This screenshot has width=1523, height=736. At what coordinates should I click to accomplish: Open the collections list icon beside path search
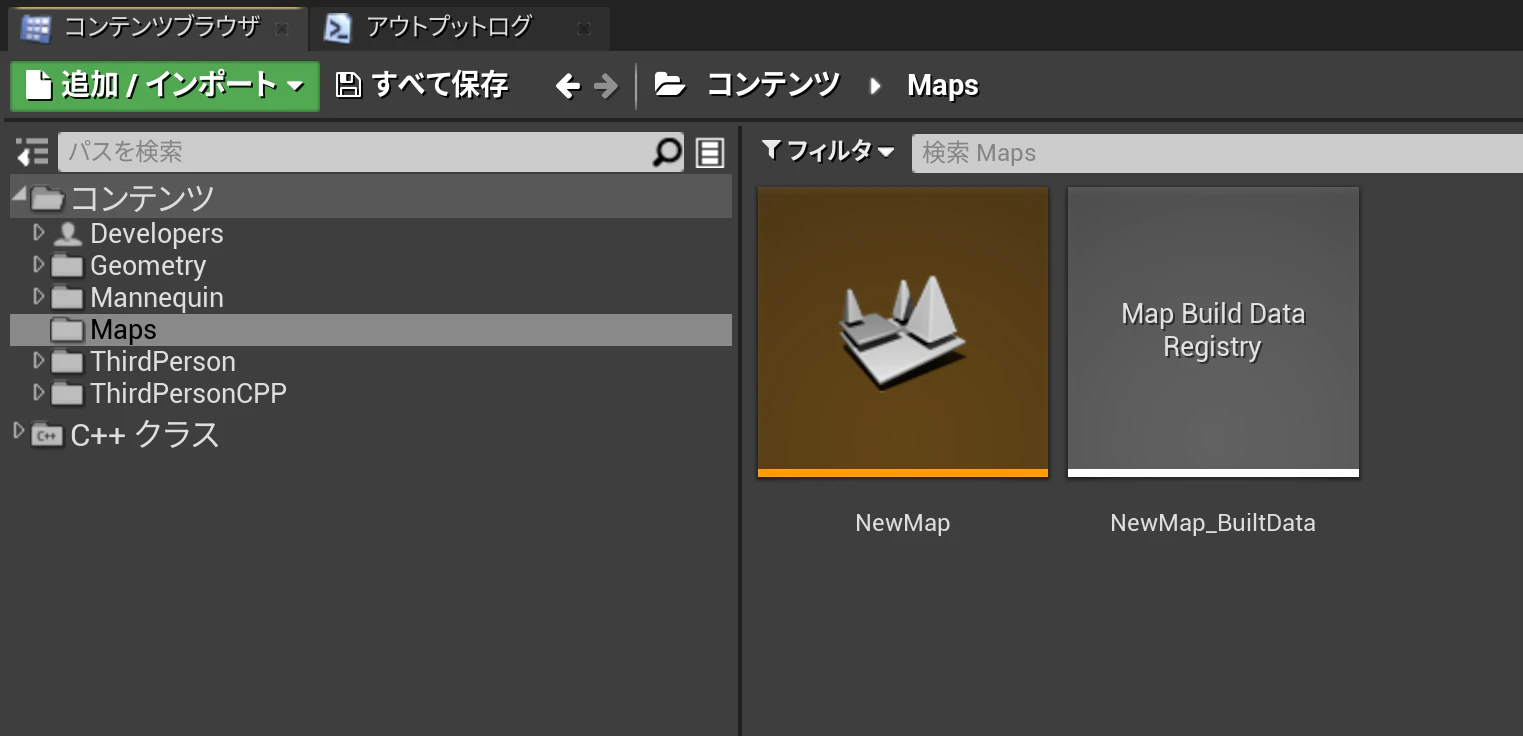710,153
